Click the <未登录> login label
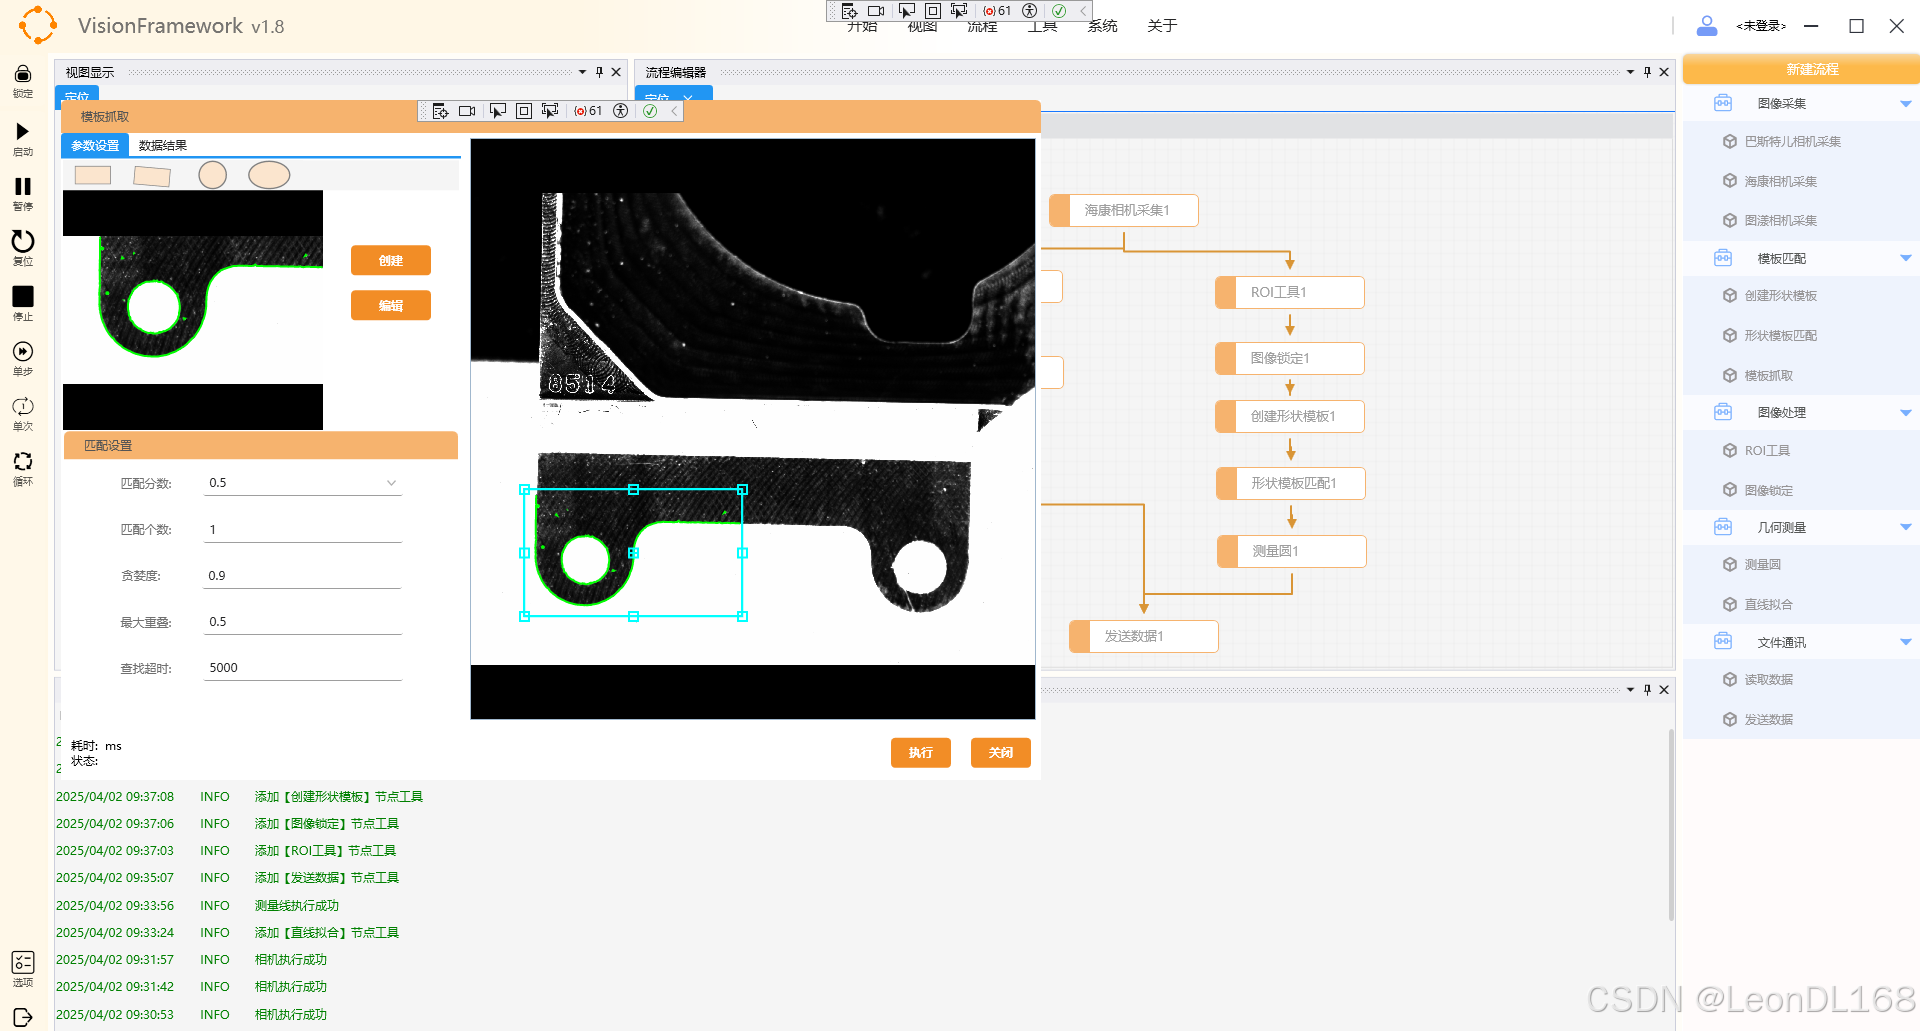1920x1031 pixels. click(1761, 26)
